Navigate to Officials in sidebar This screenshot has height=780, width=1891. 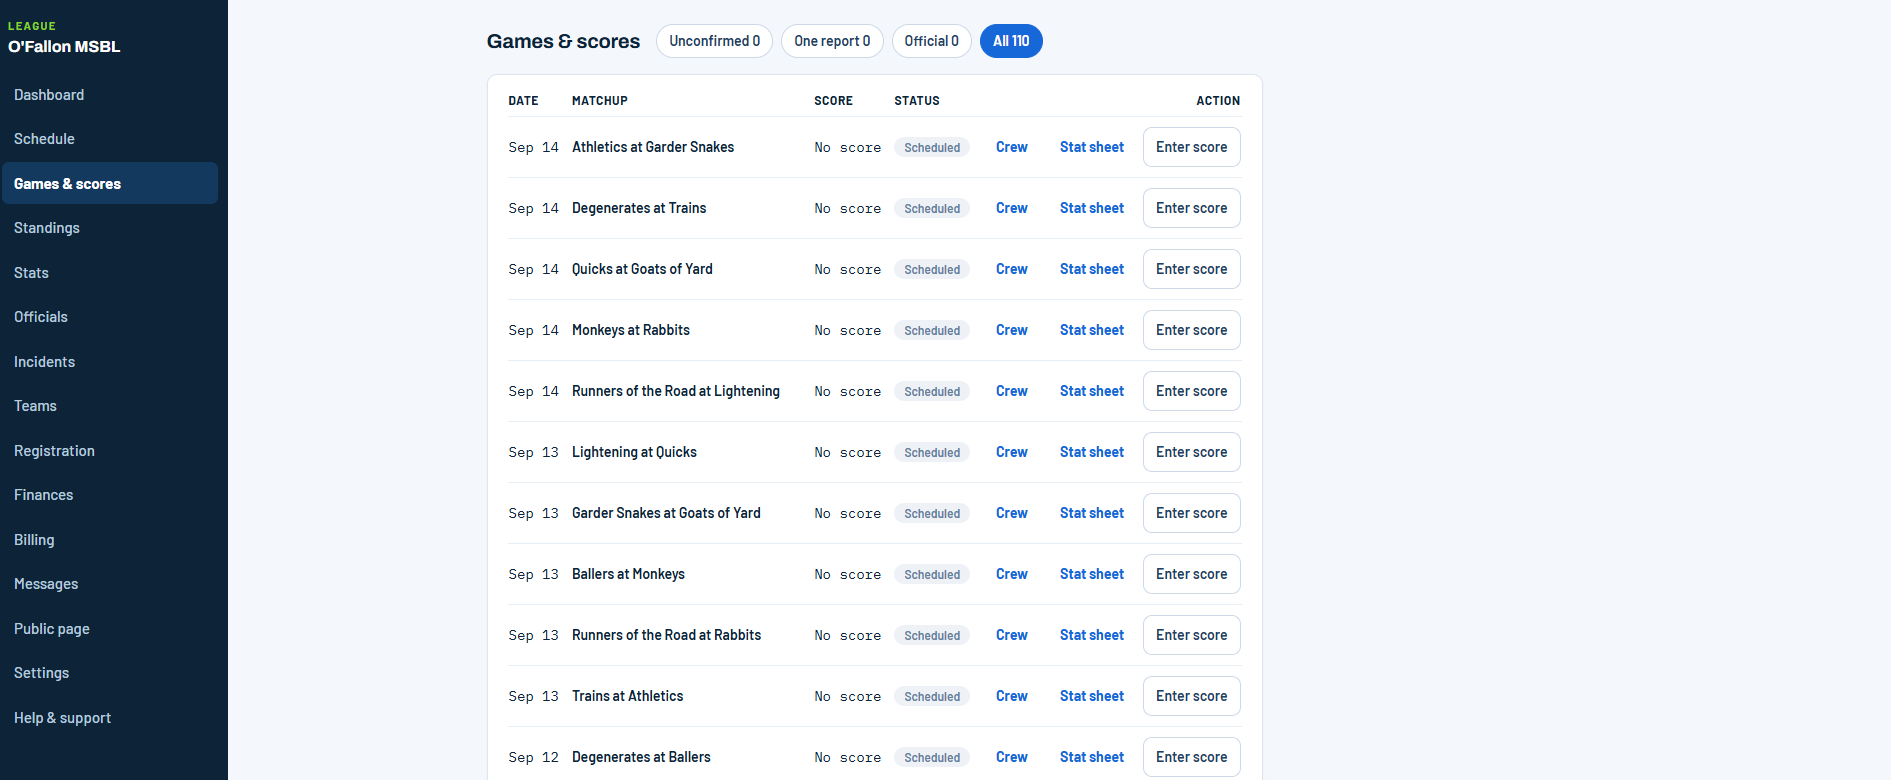pos(110,317)
